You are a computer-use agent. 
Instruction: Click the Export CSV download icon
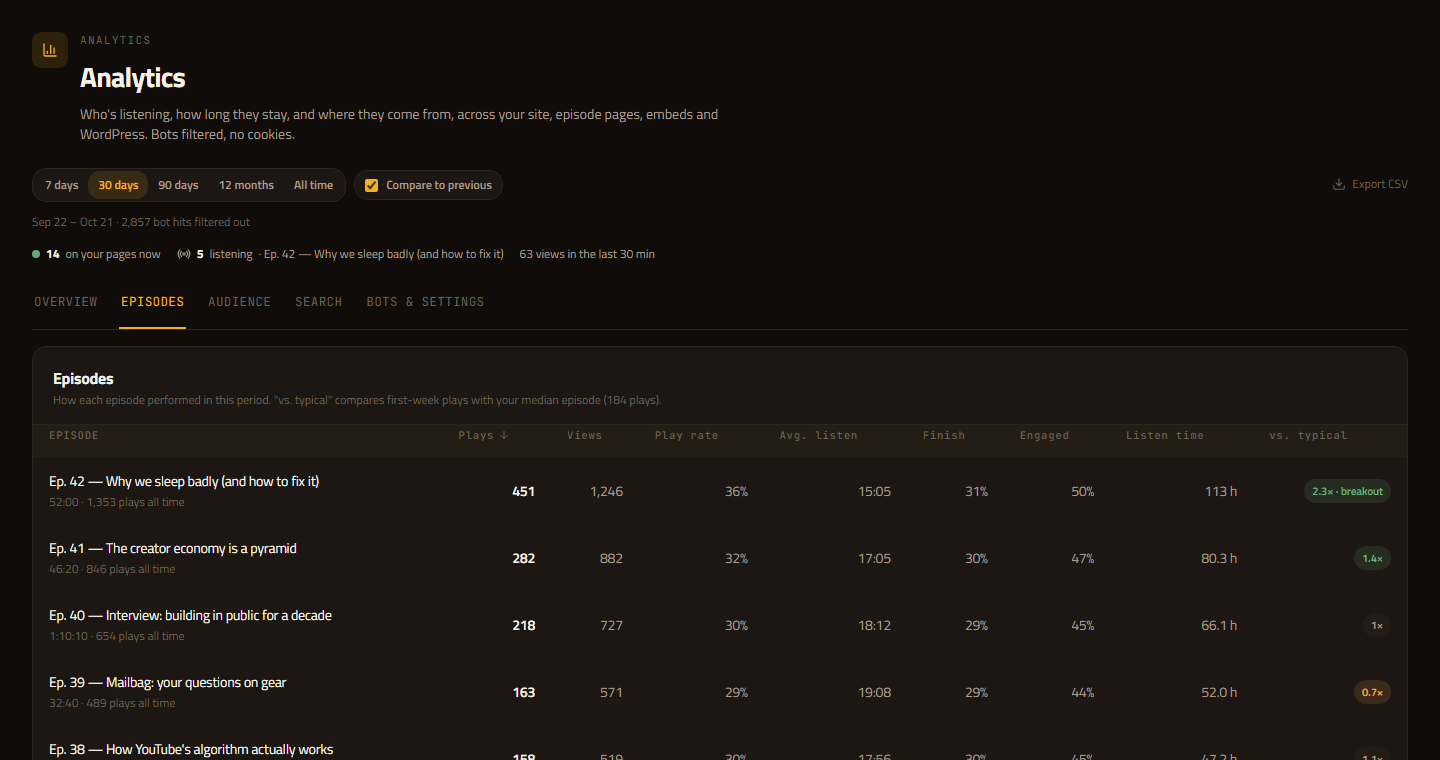point(1339,184)
